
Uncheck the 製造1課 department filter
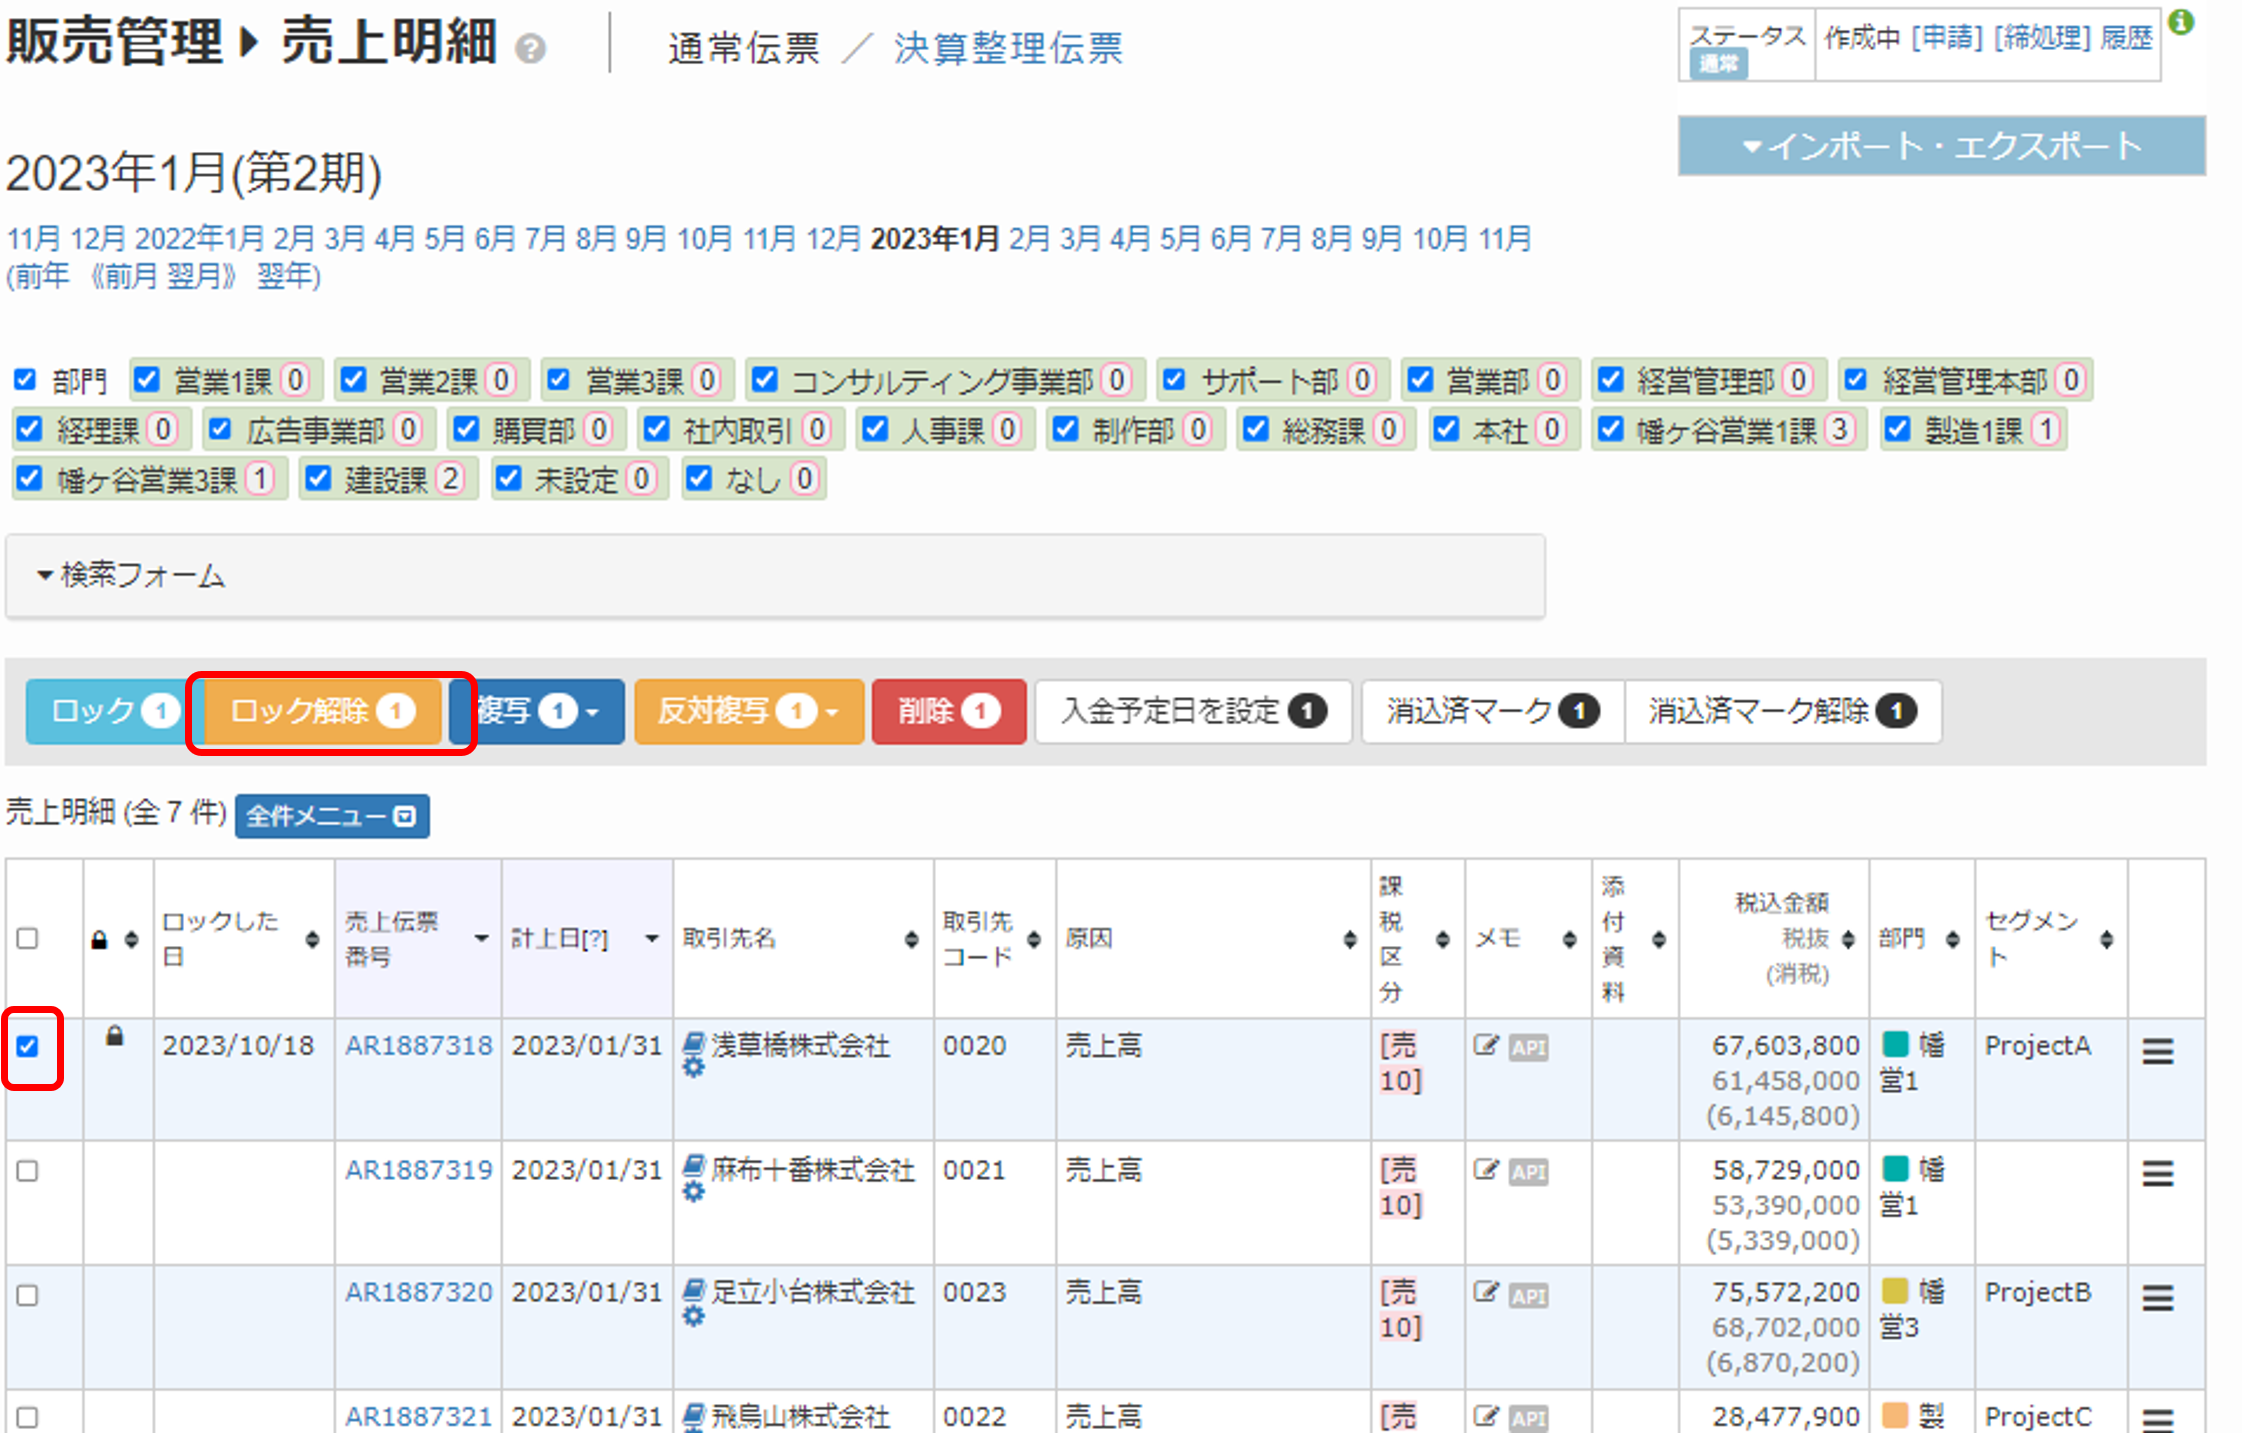coord(1897,429)
